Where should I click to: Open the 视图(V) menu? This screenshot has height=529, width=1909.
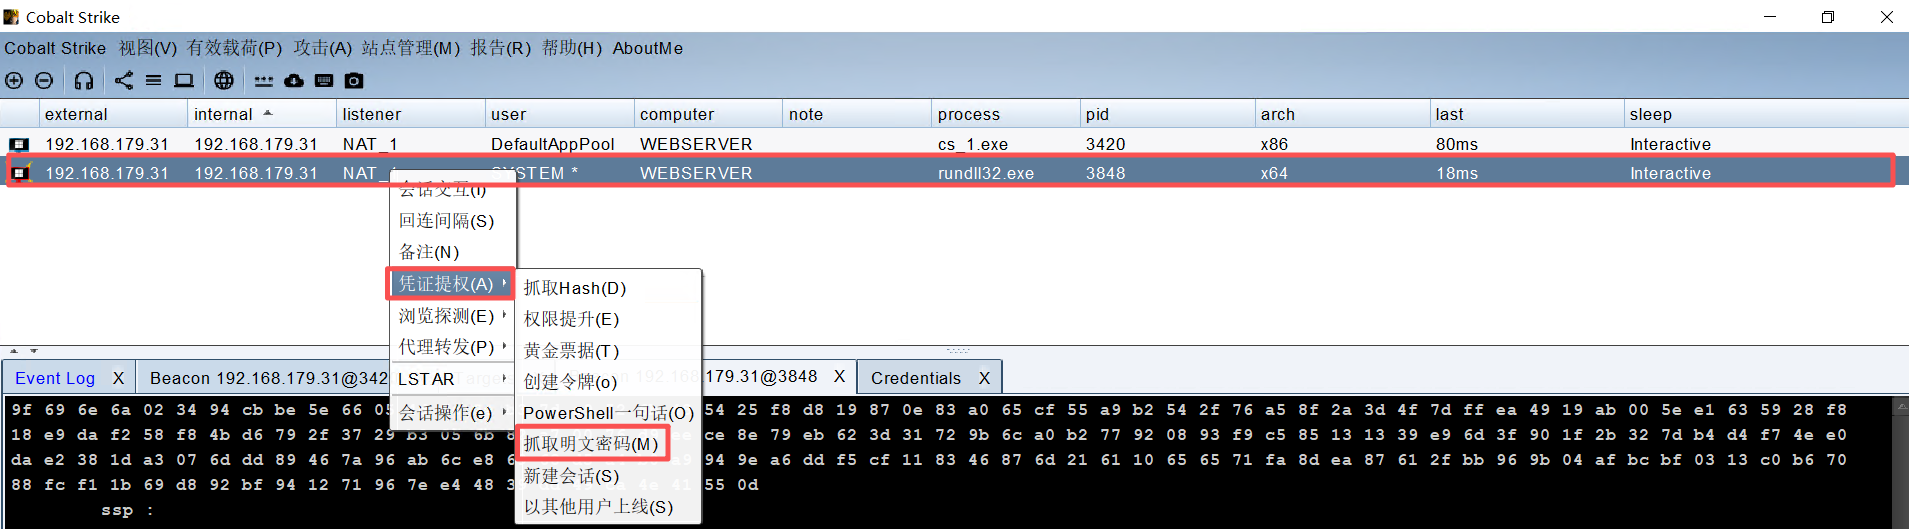pos(147,48)
